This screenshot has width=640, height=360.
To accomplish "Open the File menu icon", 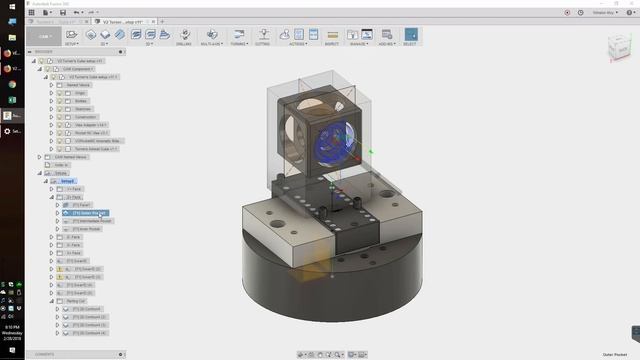I will tap(47, 13).
